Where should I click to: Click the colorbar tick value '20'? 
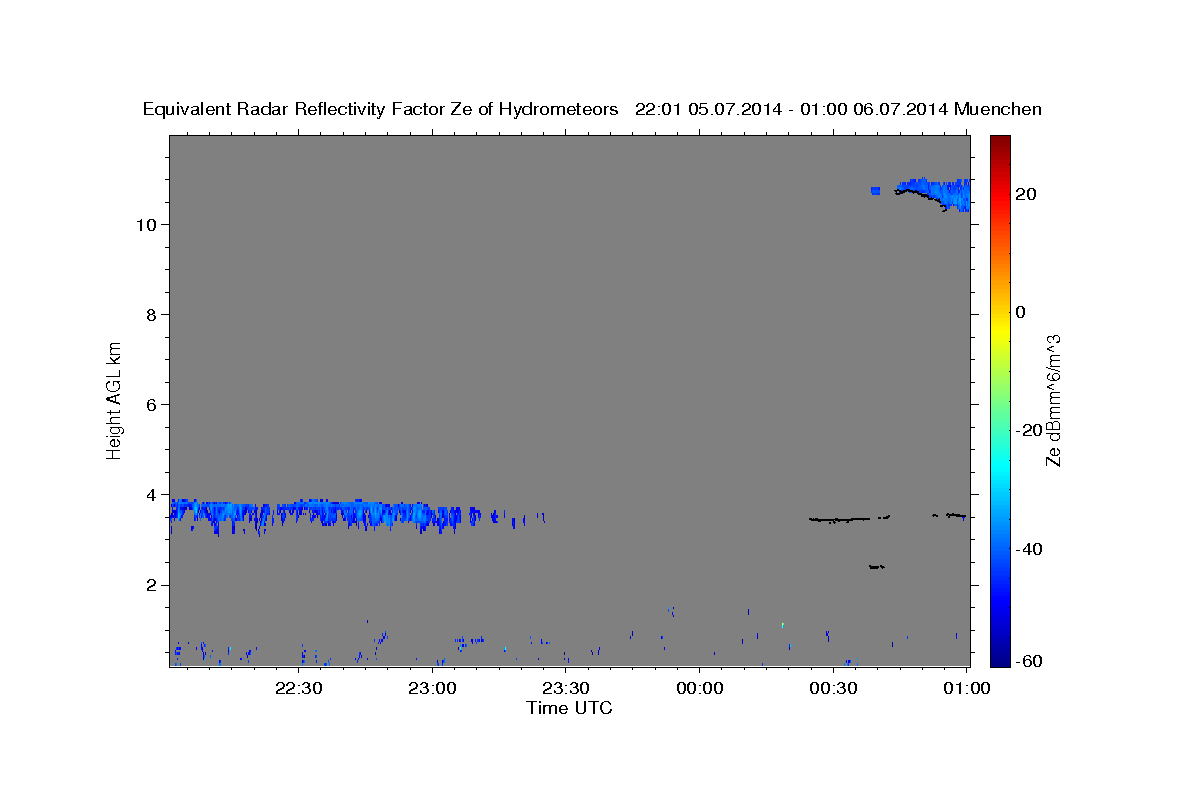tap(1026, 194)
